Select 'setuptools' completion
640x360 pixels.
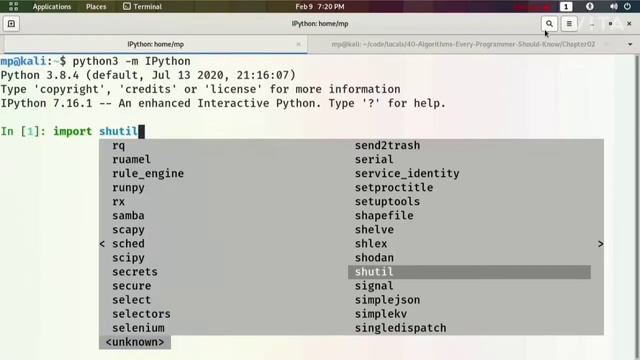point(387,202)
